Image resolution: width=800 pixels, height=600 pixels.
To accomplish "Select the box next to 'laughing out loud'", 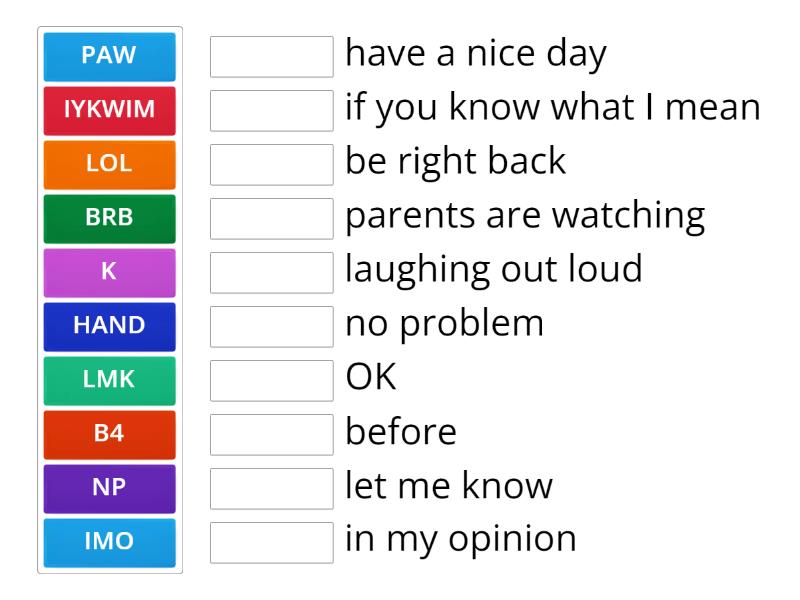I will 271,272.
